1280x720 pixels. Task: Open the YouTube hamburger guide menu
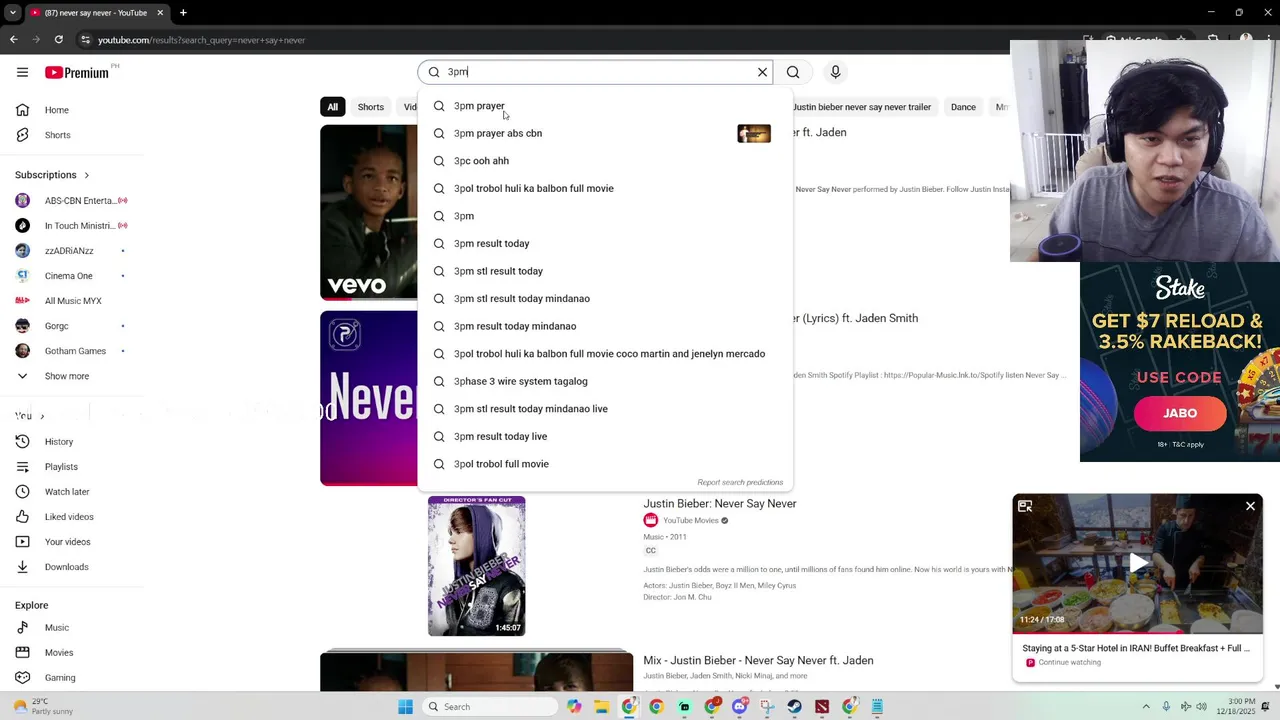tap(22, 72)
